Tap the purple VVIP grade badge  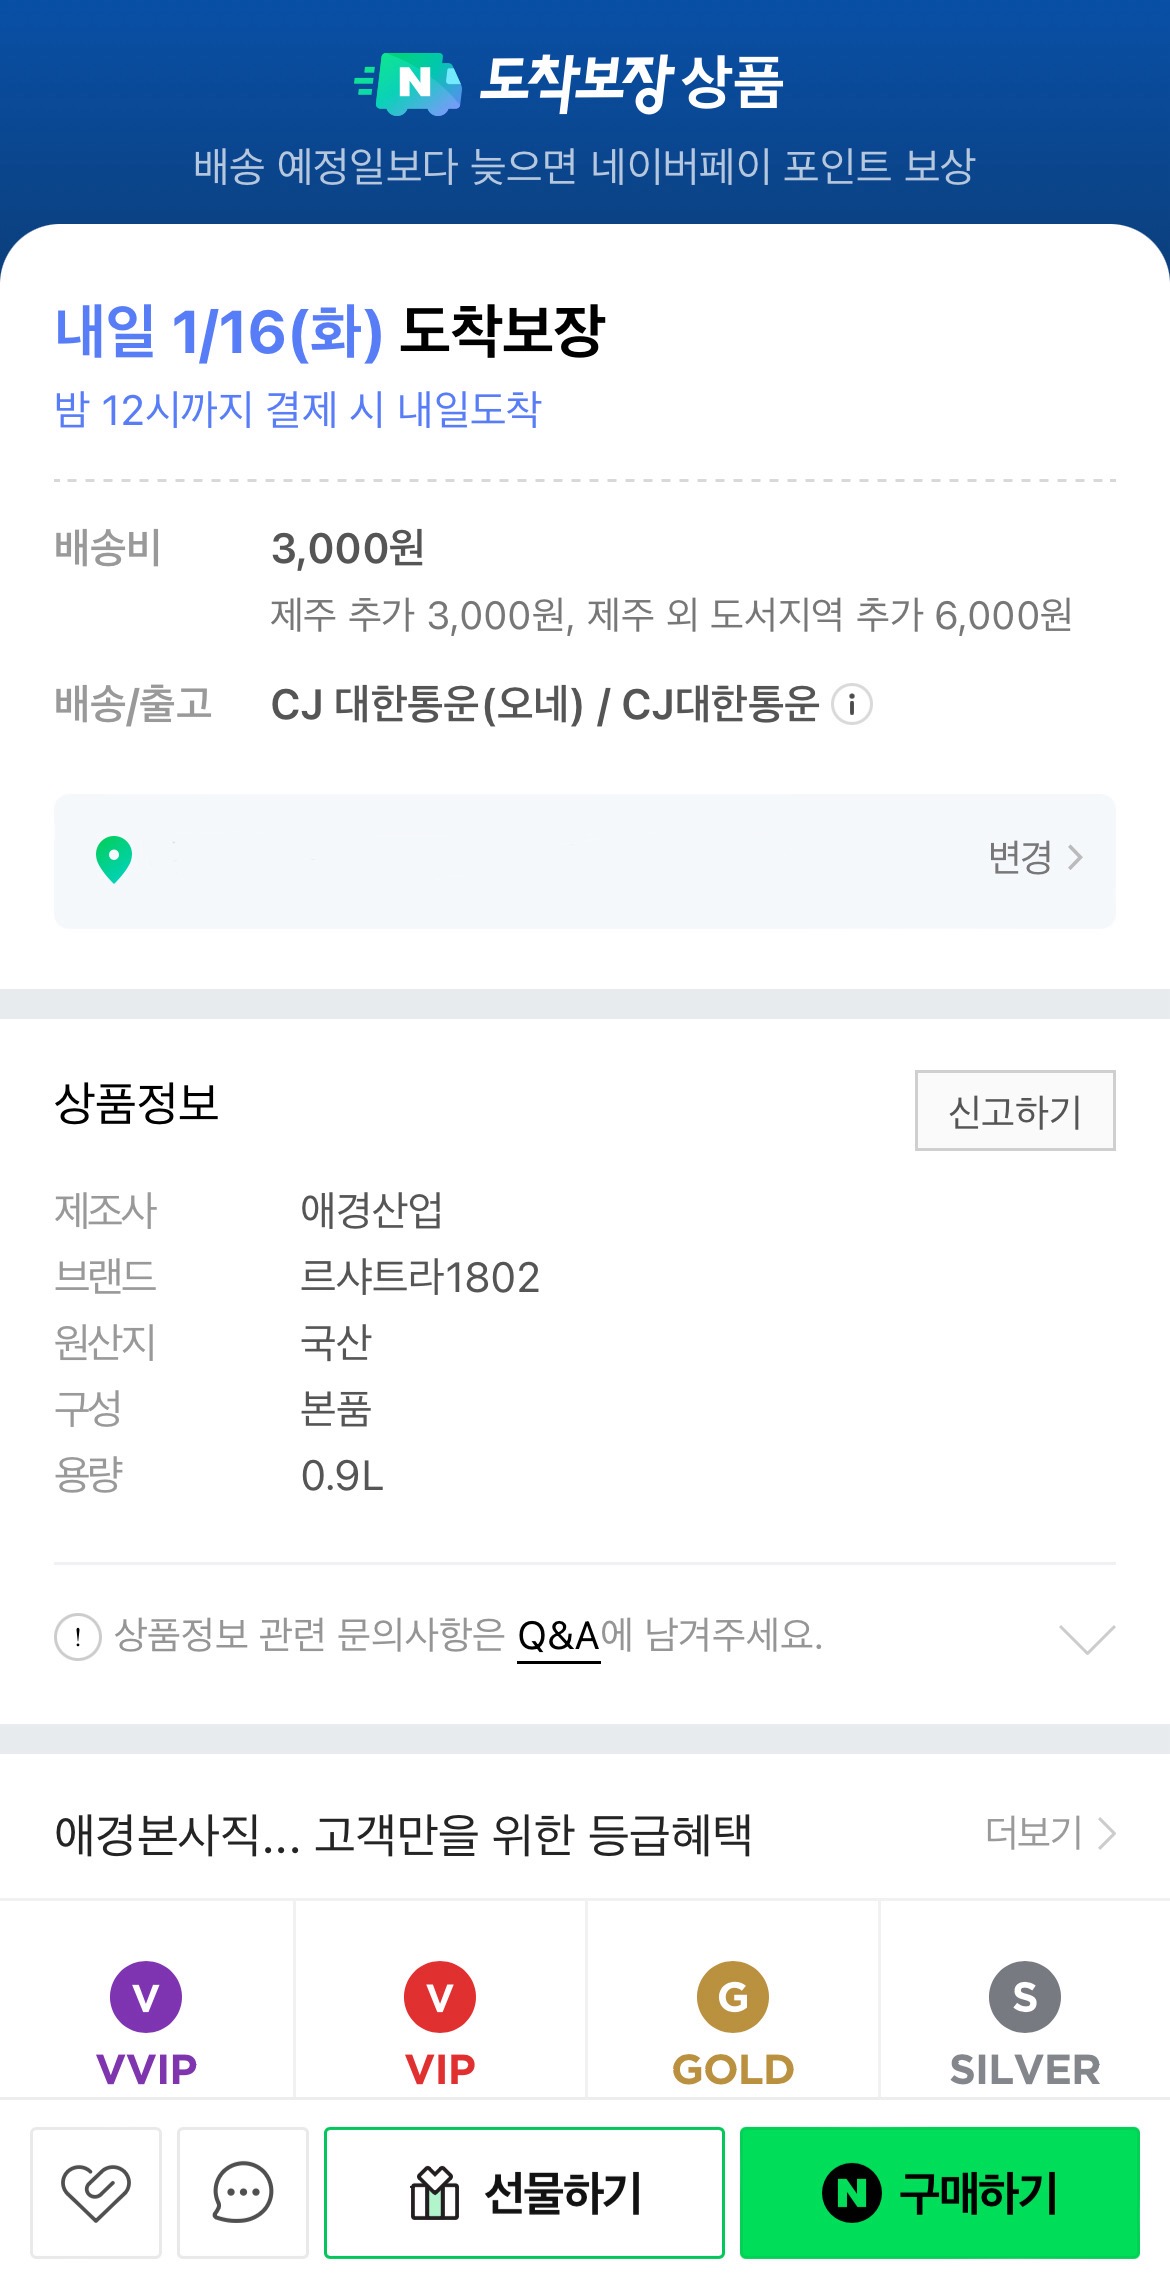[x=146, y=1997]
